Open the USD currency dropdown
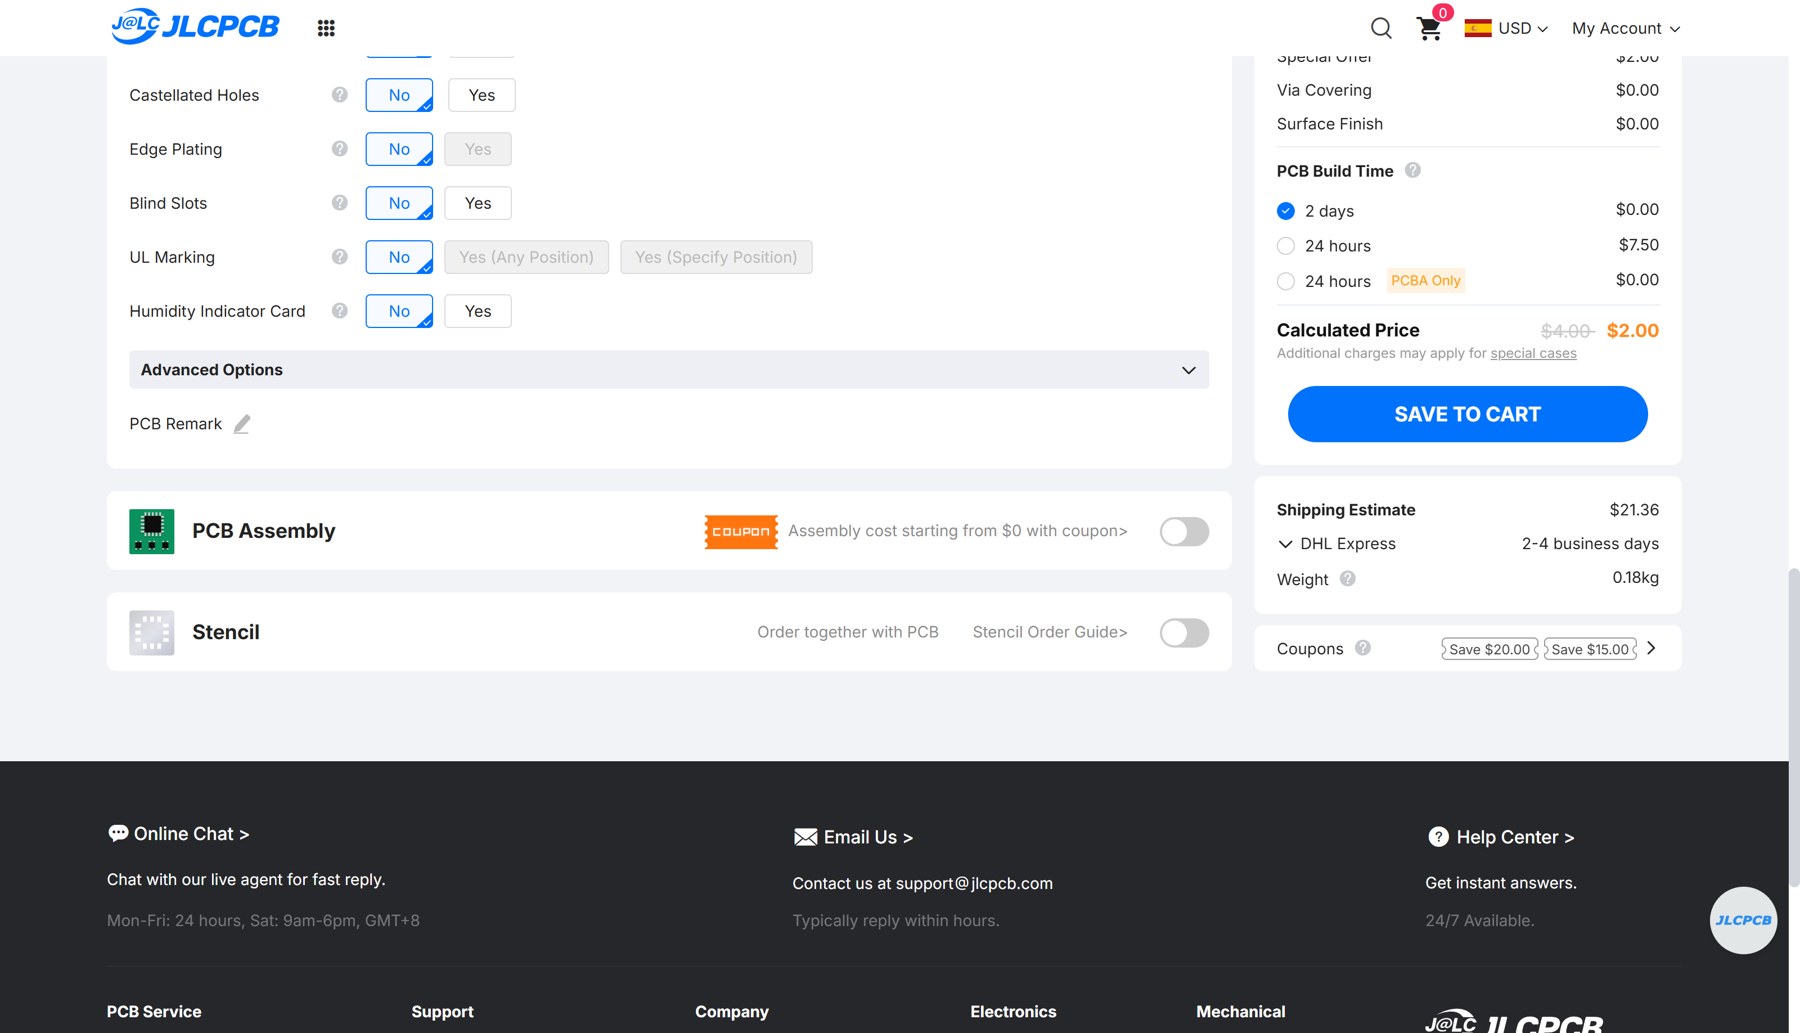The height and width of the screenshot is (1033, 1800). tap(1506, 28)
